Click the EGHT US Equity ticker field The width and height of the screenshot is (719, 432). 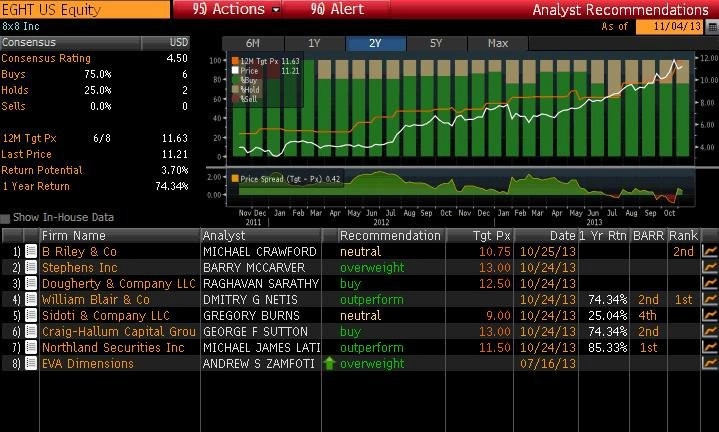point(85,9)
